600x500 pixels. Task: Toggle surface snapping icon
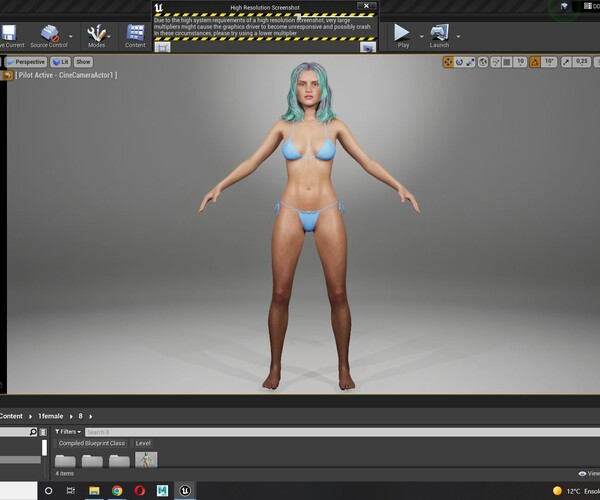coord(496,62)
